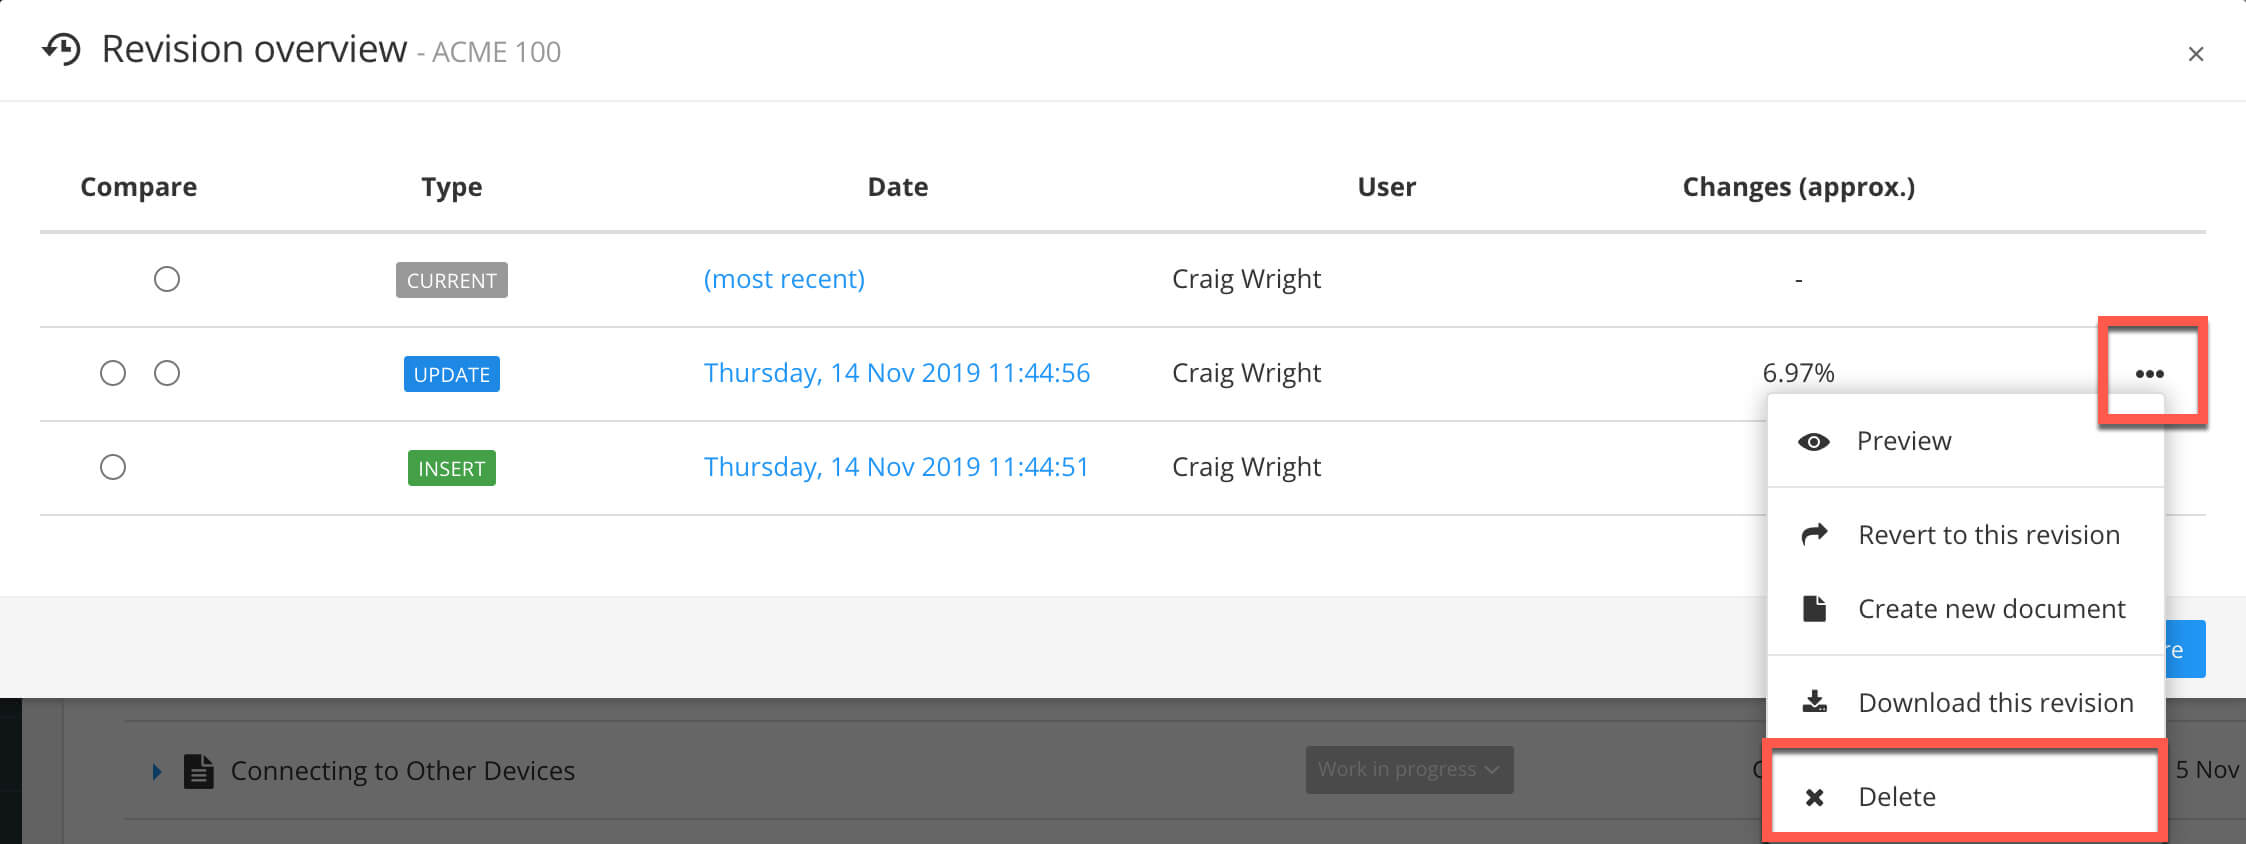Screen dimensions: 2246x844
Task: Open the 11:44:56 revision date link
Action: (896, 373)
